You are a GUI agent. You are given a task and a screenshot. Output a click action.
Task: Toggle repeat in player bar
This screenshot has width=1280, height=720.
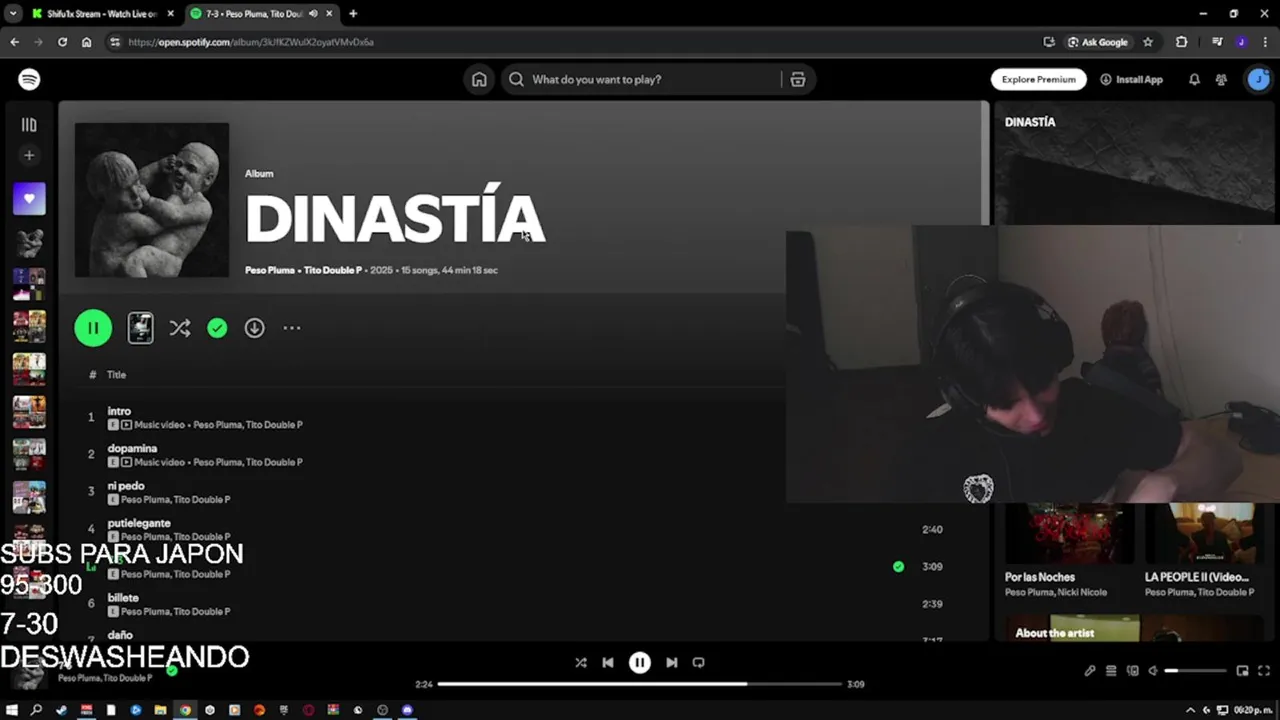[698, 662]
